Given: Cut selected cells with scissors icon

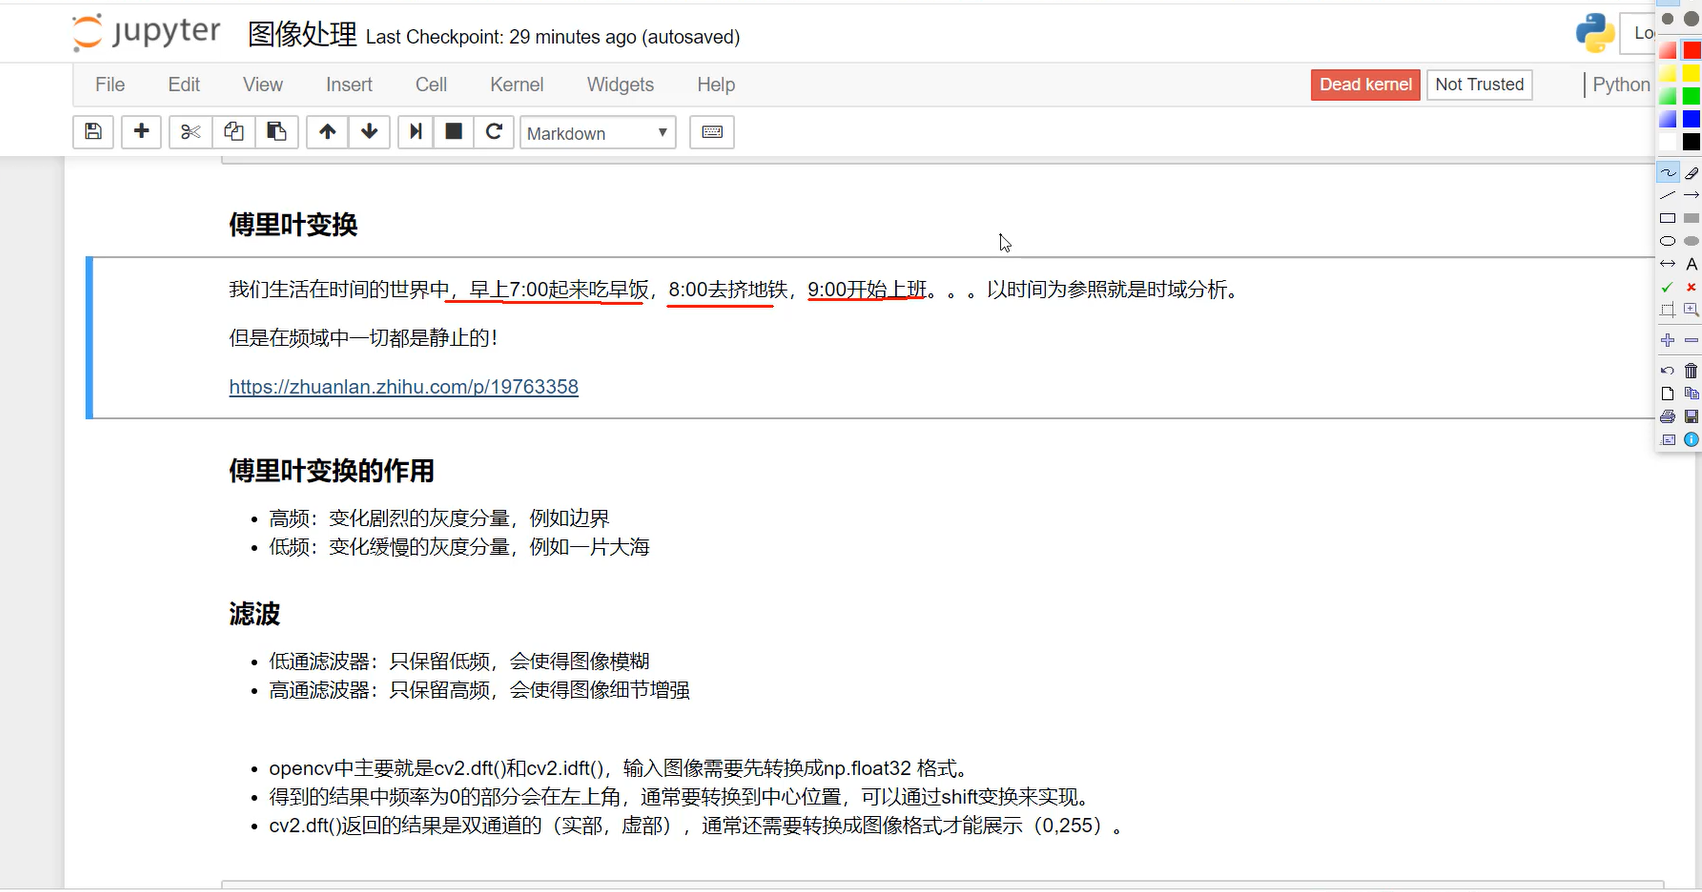Looking at the screenshot, I should (190, 132).
